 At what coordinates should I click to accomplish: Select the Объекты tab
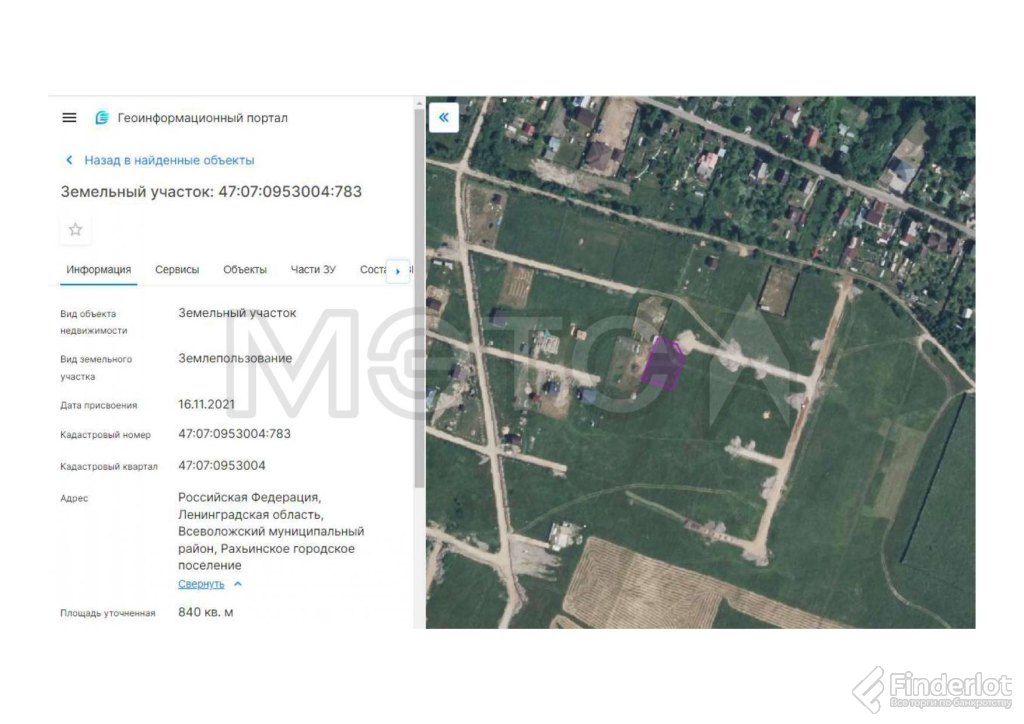click(x=245, y=270)
